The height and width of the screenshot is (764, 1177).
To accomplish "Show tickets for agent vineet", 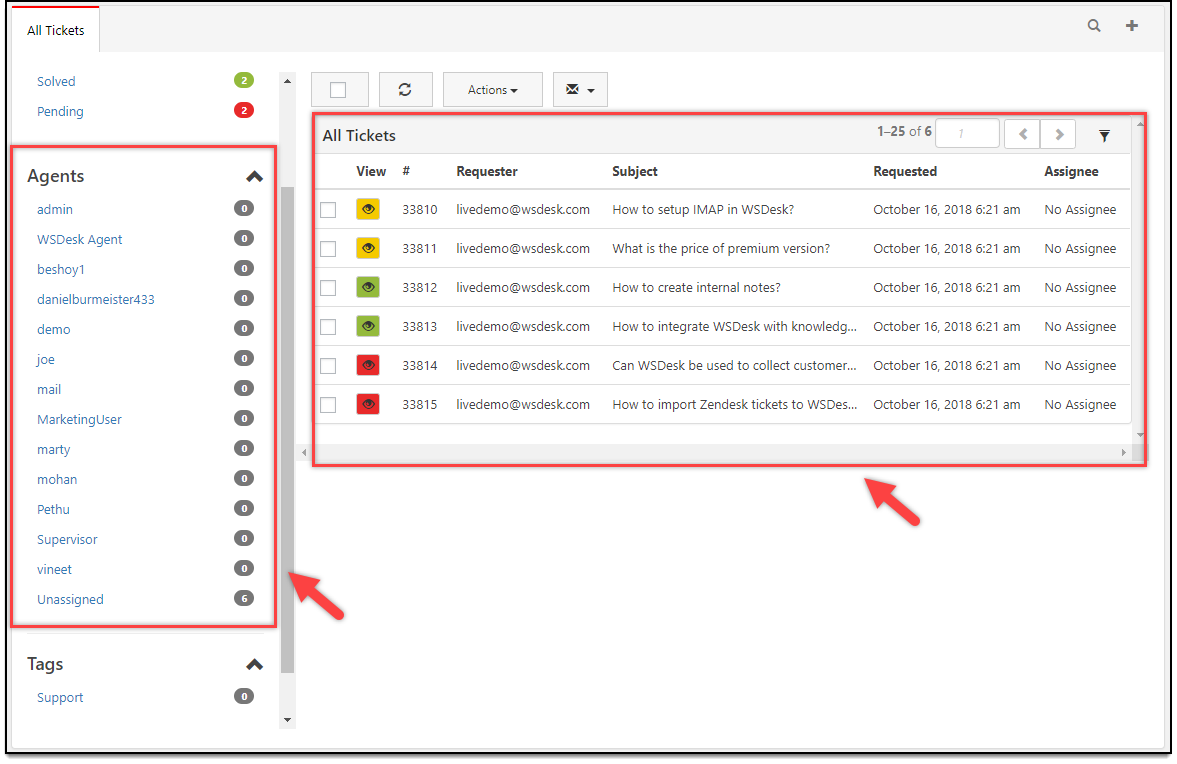I will tap(54, 570).
